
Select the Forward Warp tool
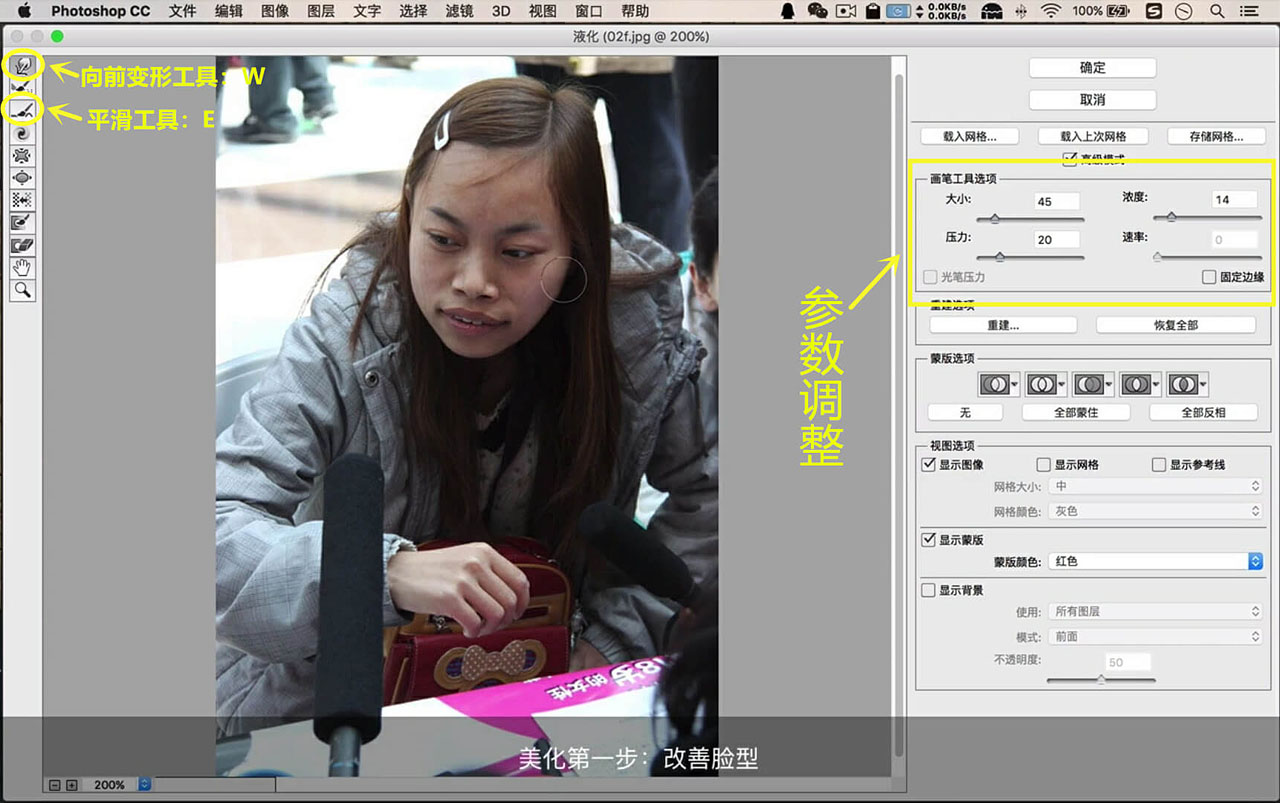coord(22,66)
